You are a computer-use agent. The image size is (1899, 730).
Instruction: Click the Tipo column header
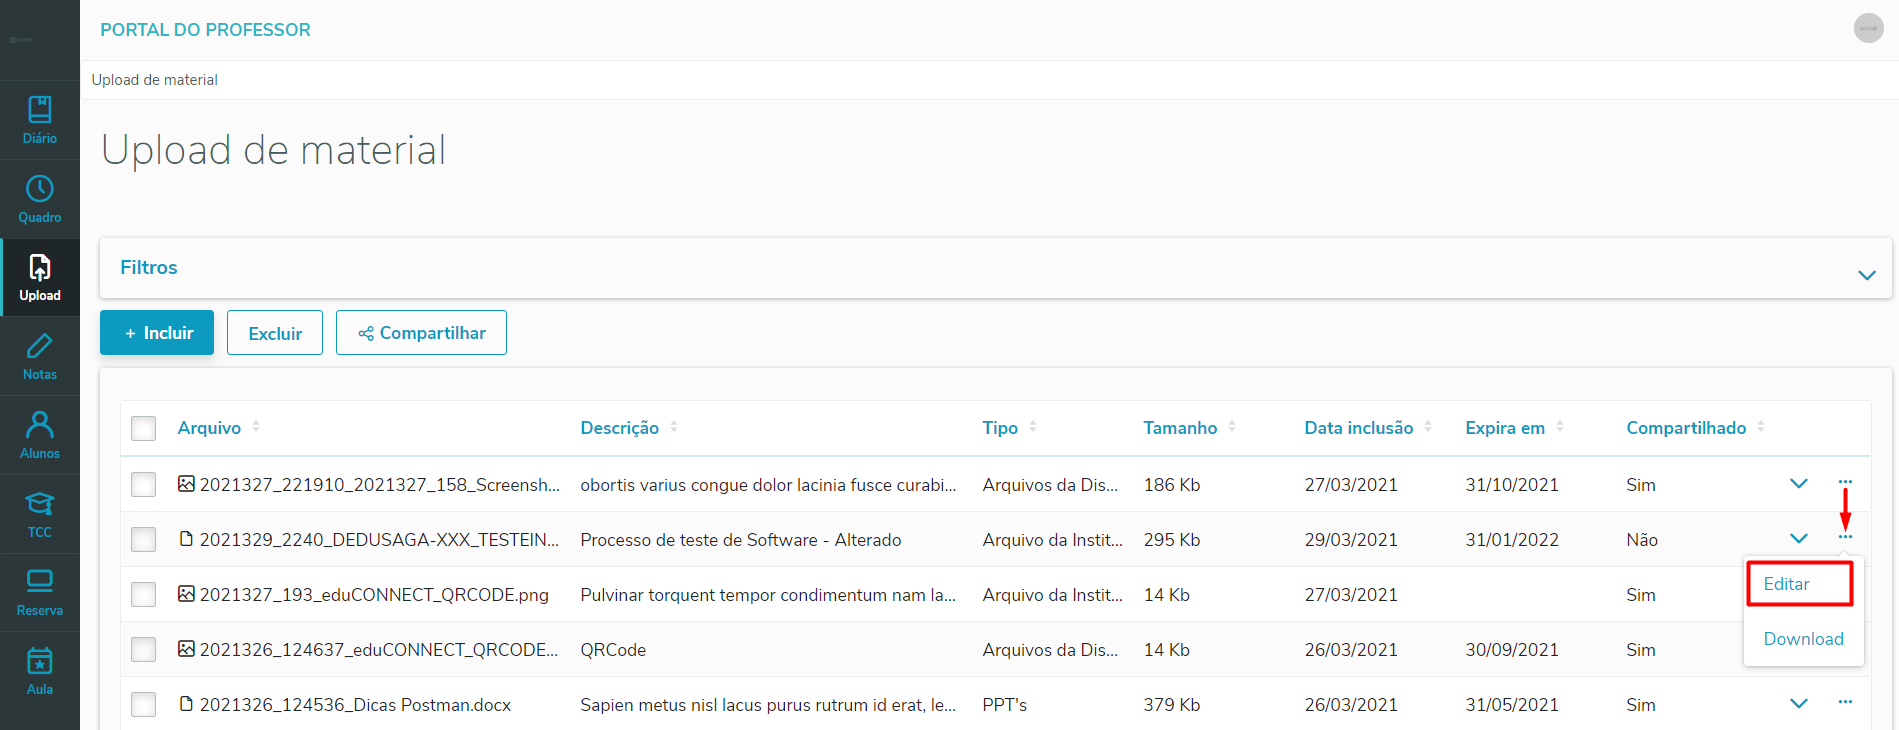tap(1000, 428)
